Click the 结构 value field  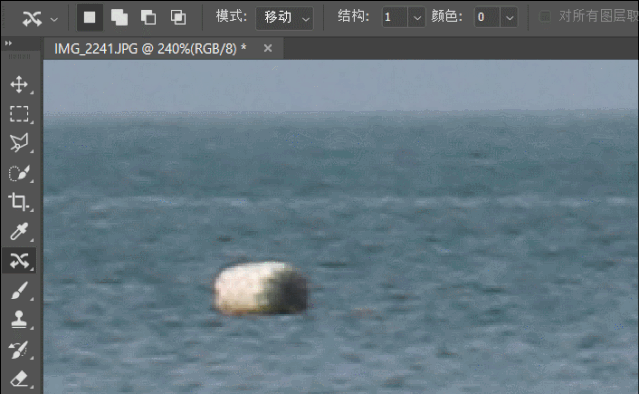coord(394,18)
